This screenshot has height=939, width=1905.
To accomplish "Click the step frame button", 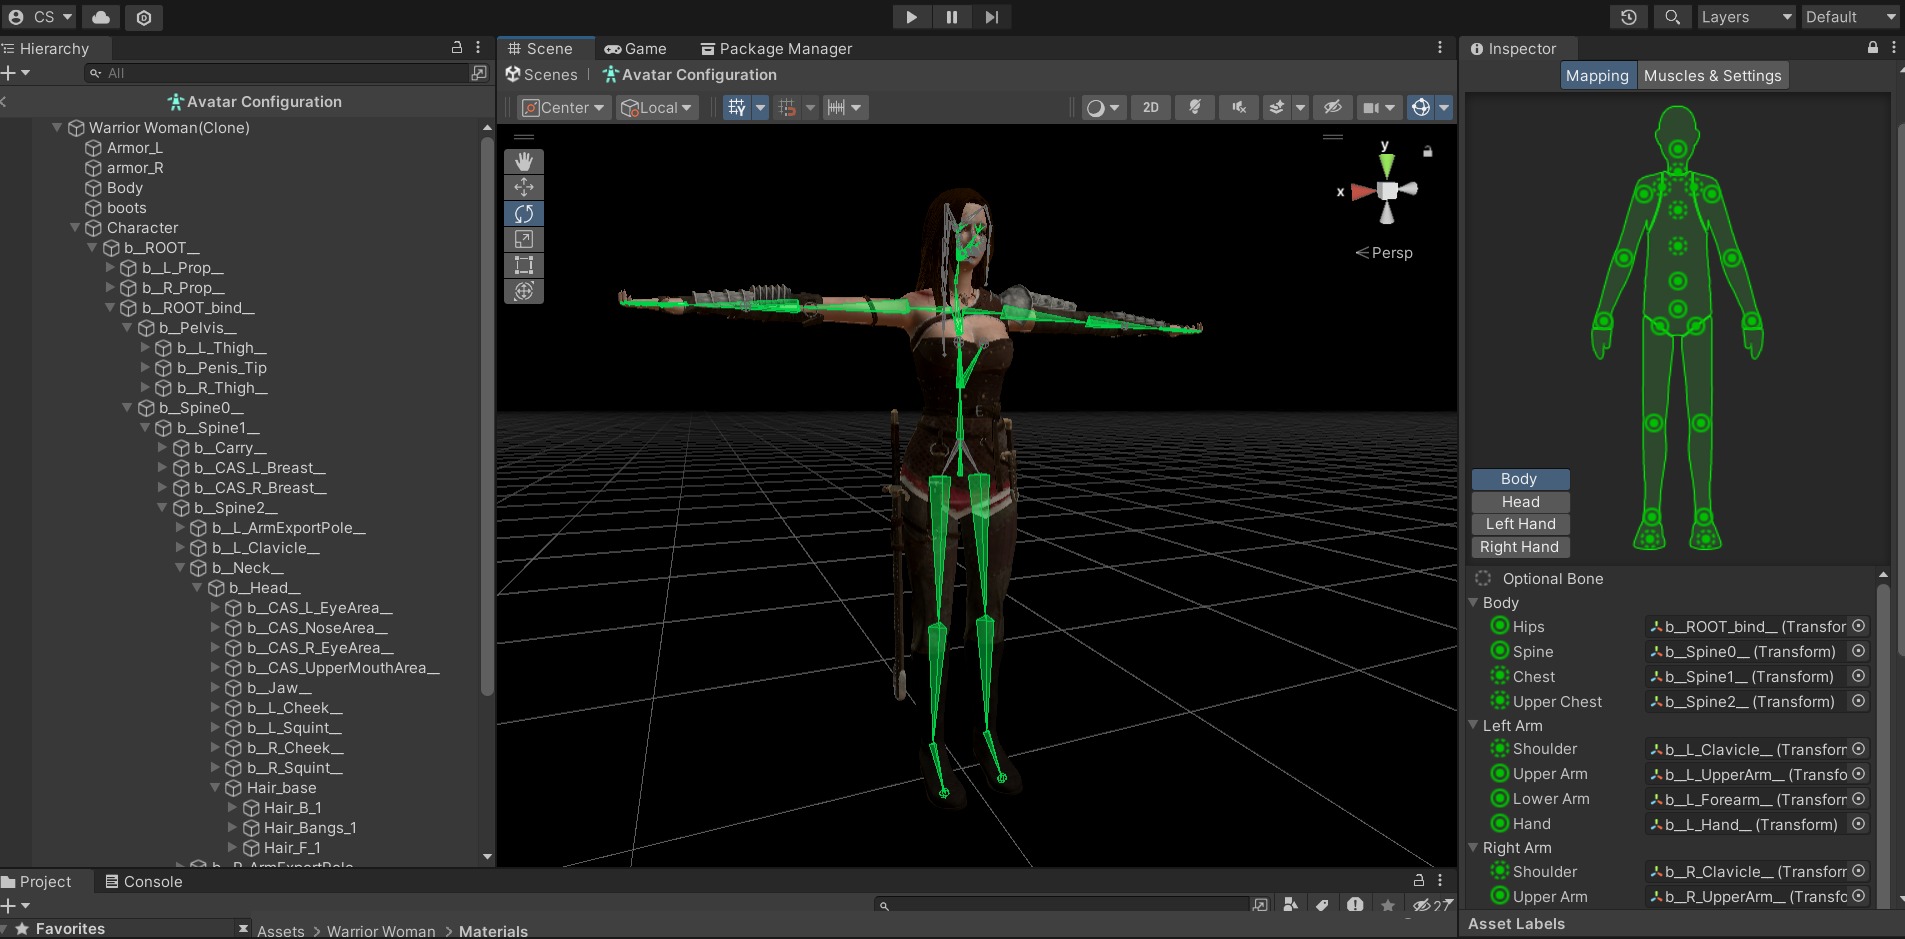I will point(991,17).
